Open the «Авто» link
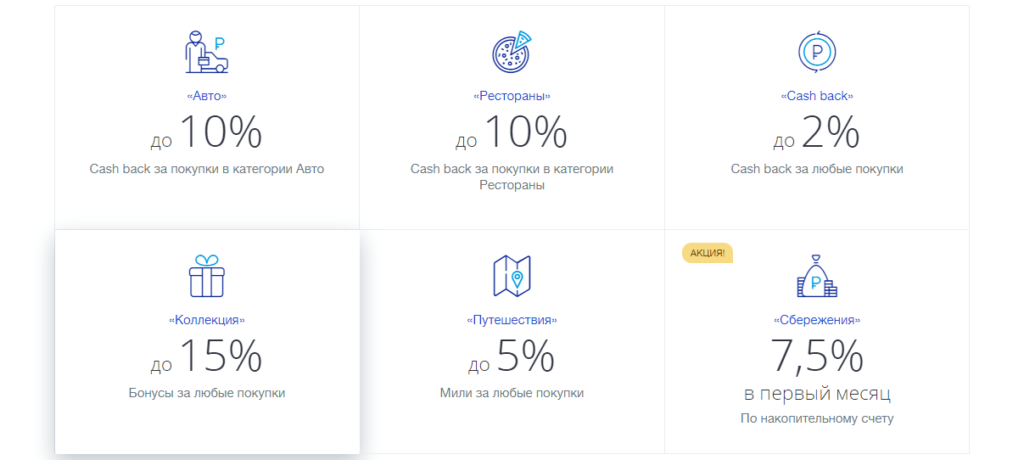This screenshot has height=460, width=1024. coord(206,96)
